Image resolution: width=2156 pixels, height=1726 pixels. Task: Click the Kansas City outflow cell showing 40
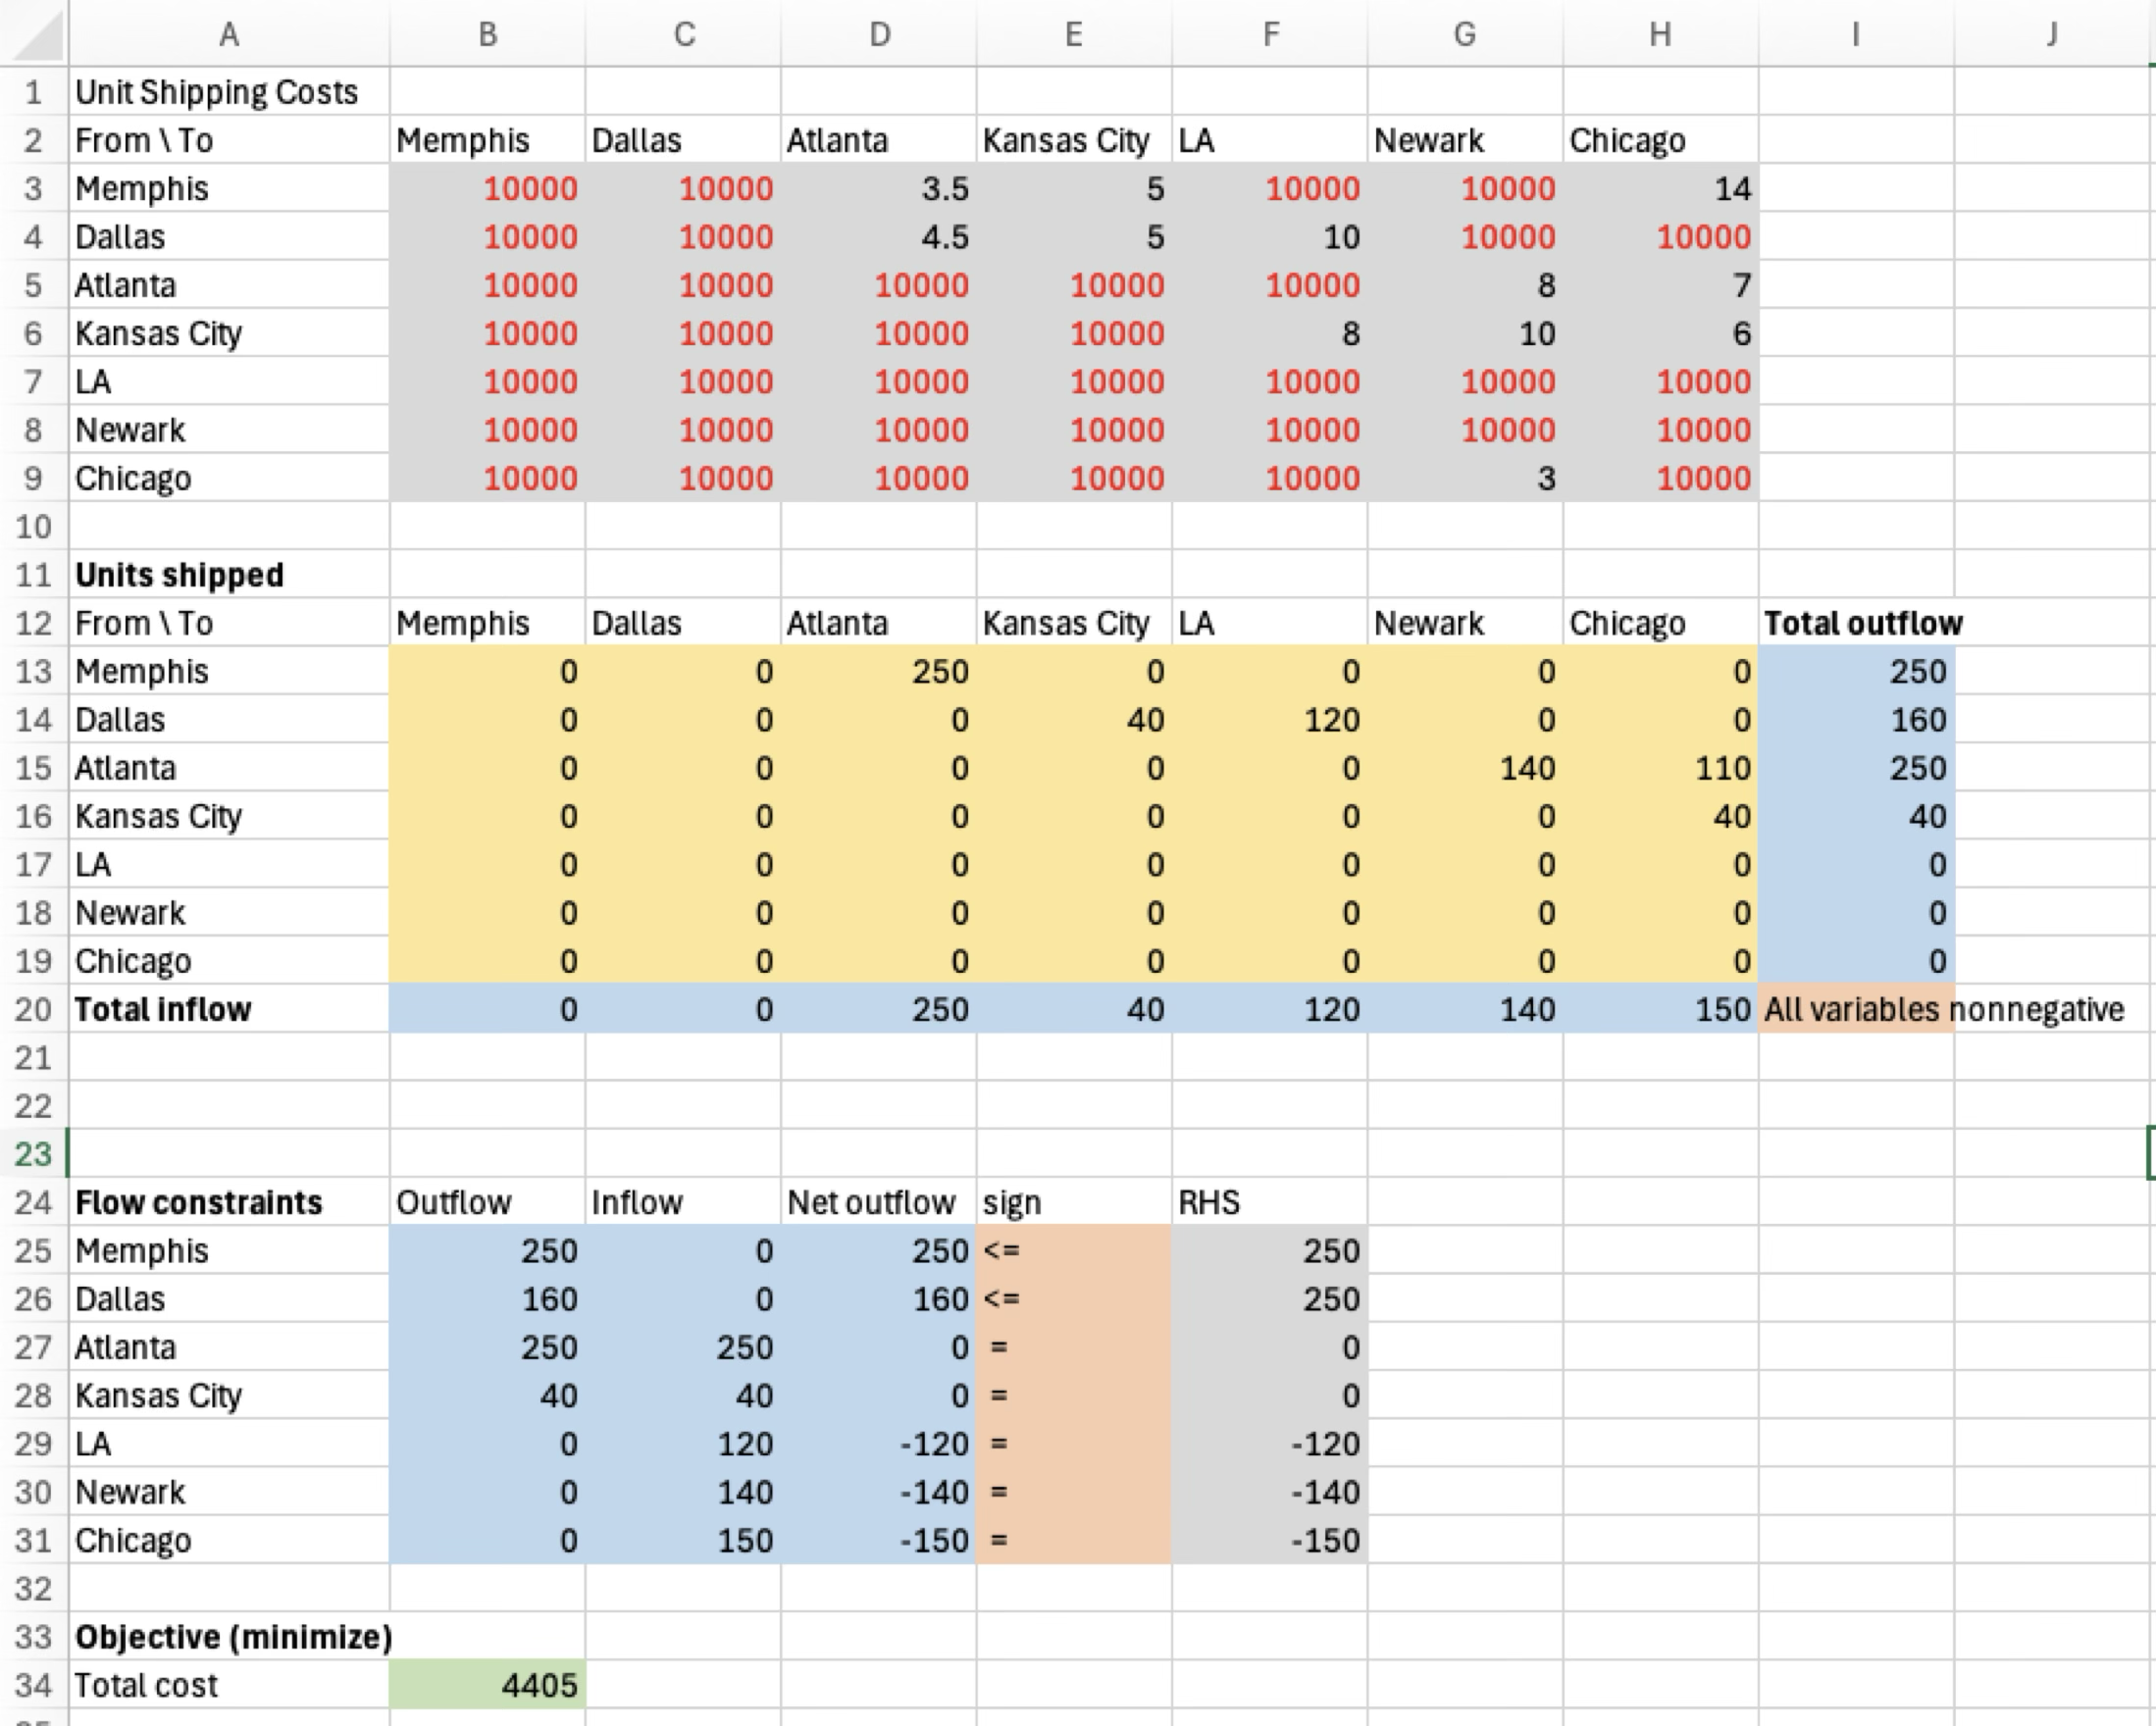tap(488, 1396)
